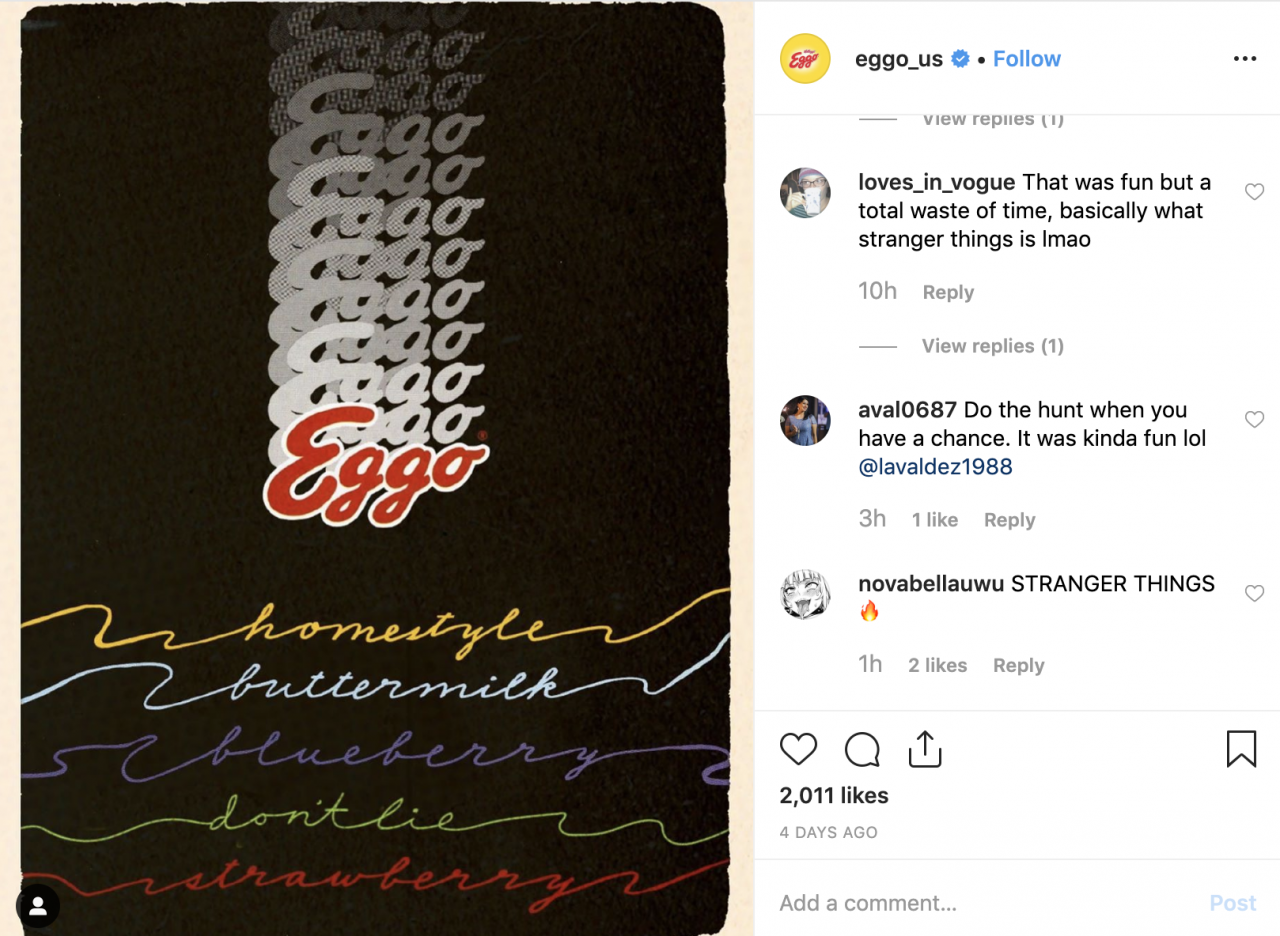The height and width of the screenshot is (936, 1280).
Task: Open eggo_us profile avatar
Action: pos(805,59)
